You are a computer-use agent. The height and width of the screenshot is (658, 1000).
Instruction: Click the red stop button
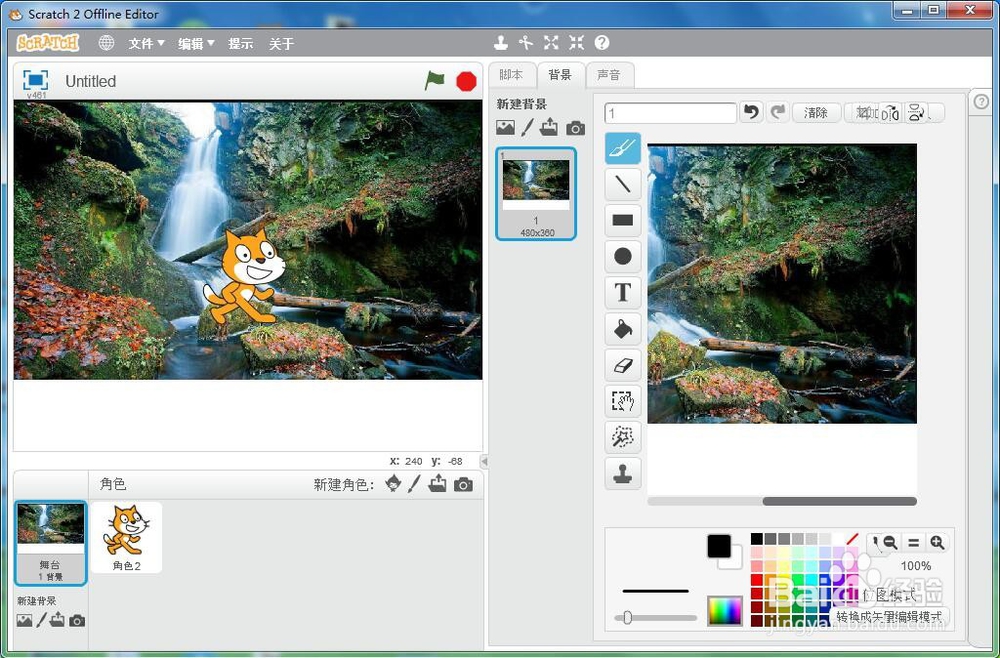point(466,82)
